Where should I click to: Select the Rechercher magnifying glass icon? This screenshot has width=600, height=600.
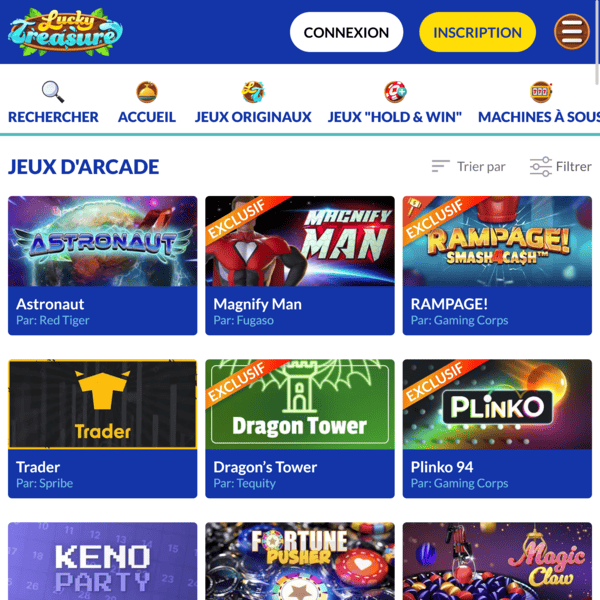[53, 92]
